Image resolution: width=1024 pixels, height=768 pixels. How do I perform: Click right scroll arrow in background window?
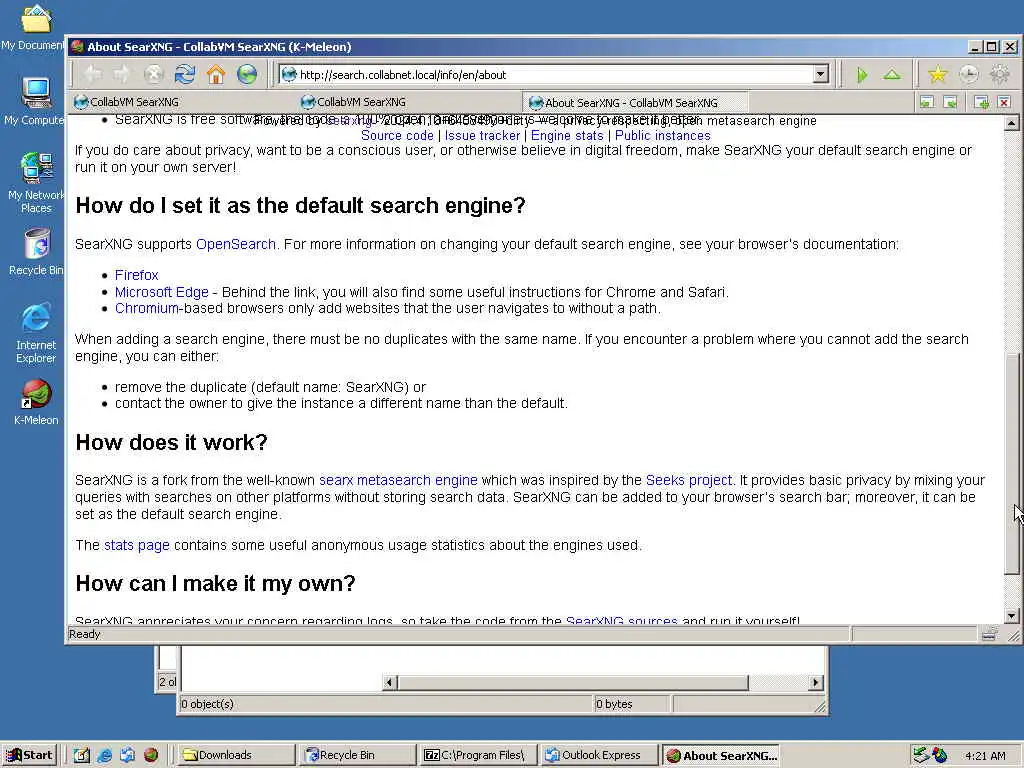tap(815, 682)
